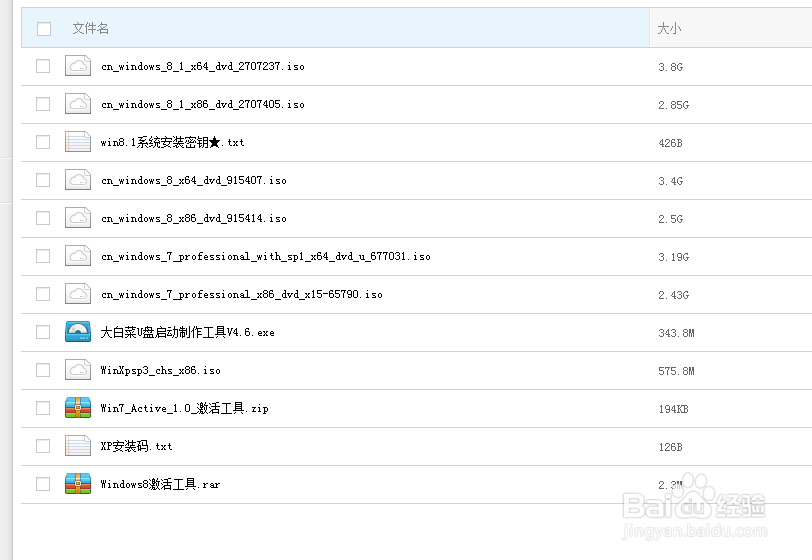The width and height of the screenshot is (812, 560).
Task: Check the box for Win7_Active_1.0_激活工具.zip
Action: click(x=43, y=408)
